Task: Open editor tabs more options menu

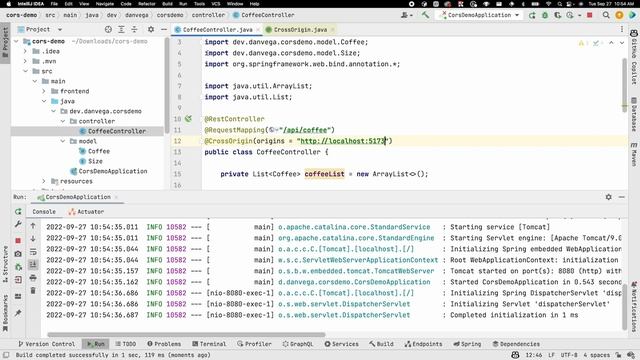Action: (x=622, y=29)
